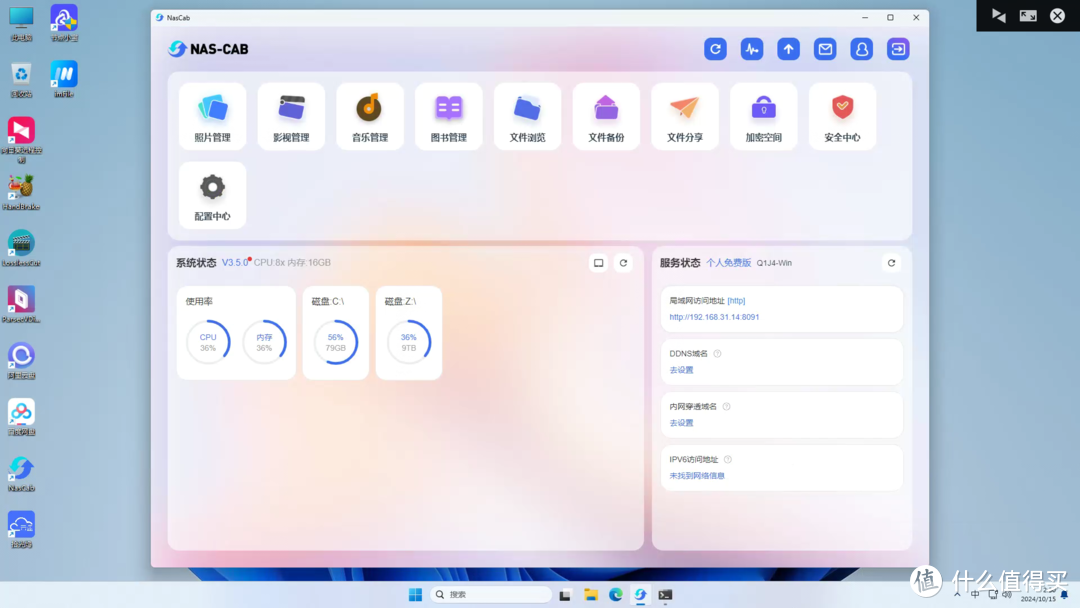This screenshot has width=1080, height=608.
Task: Refresh the 服务状态 service status panel
Action: click(891, 263)
